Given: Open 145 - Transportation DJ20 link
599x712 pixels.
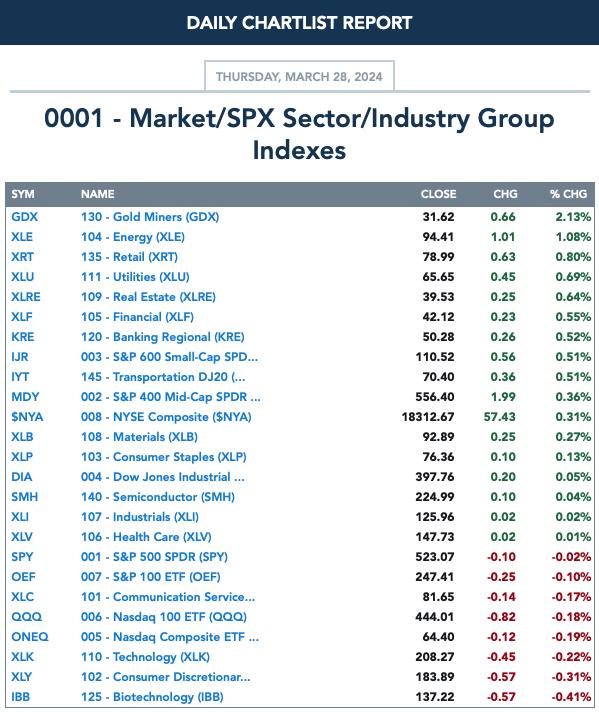Looking at the screenshot, I should coord(163,376).
